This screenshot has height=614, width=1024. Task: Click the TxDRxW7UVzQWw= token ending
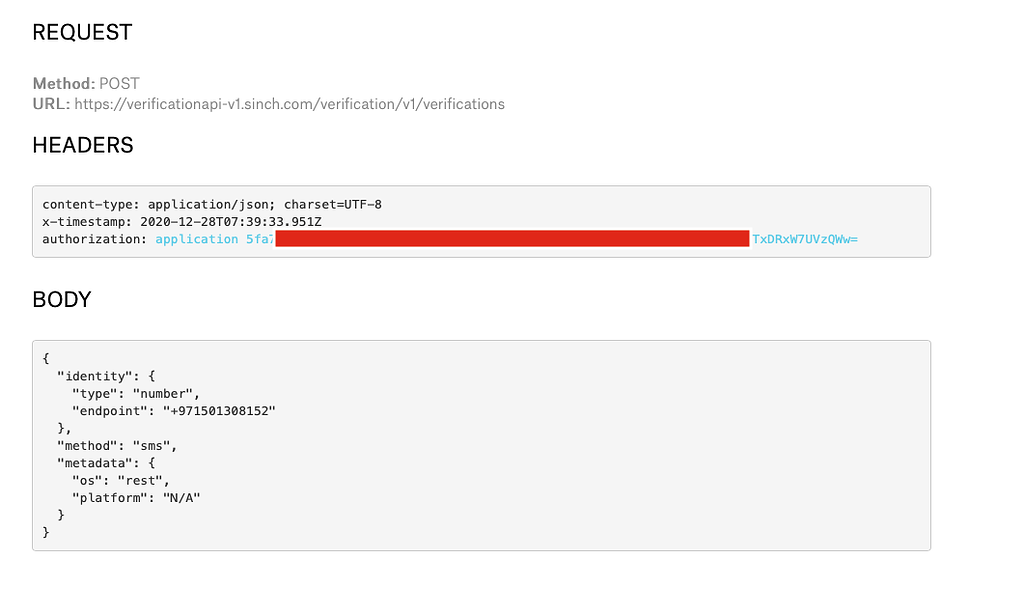point(805,239)
